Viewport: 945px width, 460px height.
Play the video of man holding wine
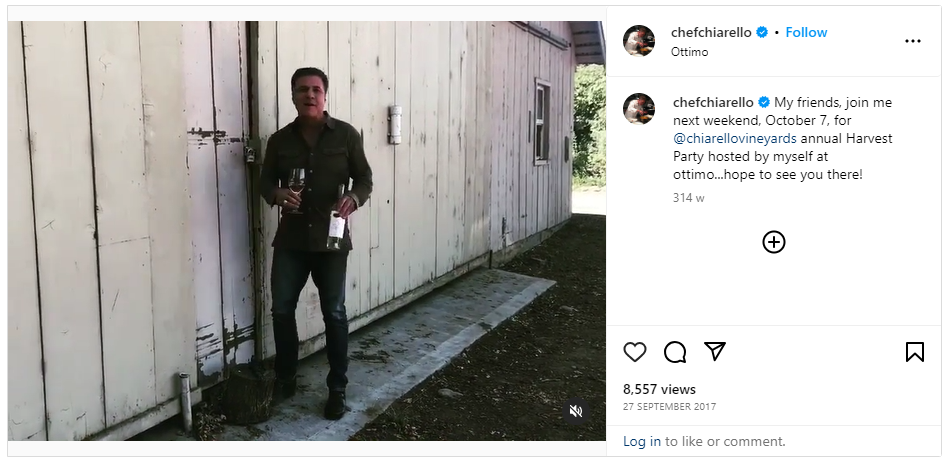click(x=307, y=231)
